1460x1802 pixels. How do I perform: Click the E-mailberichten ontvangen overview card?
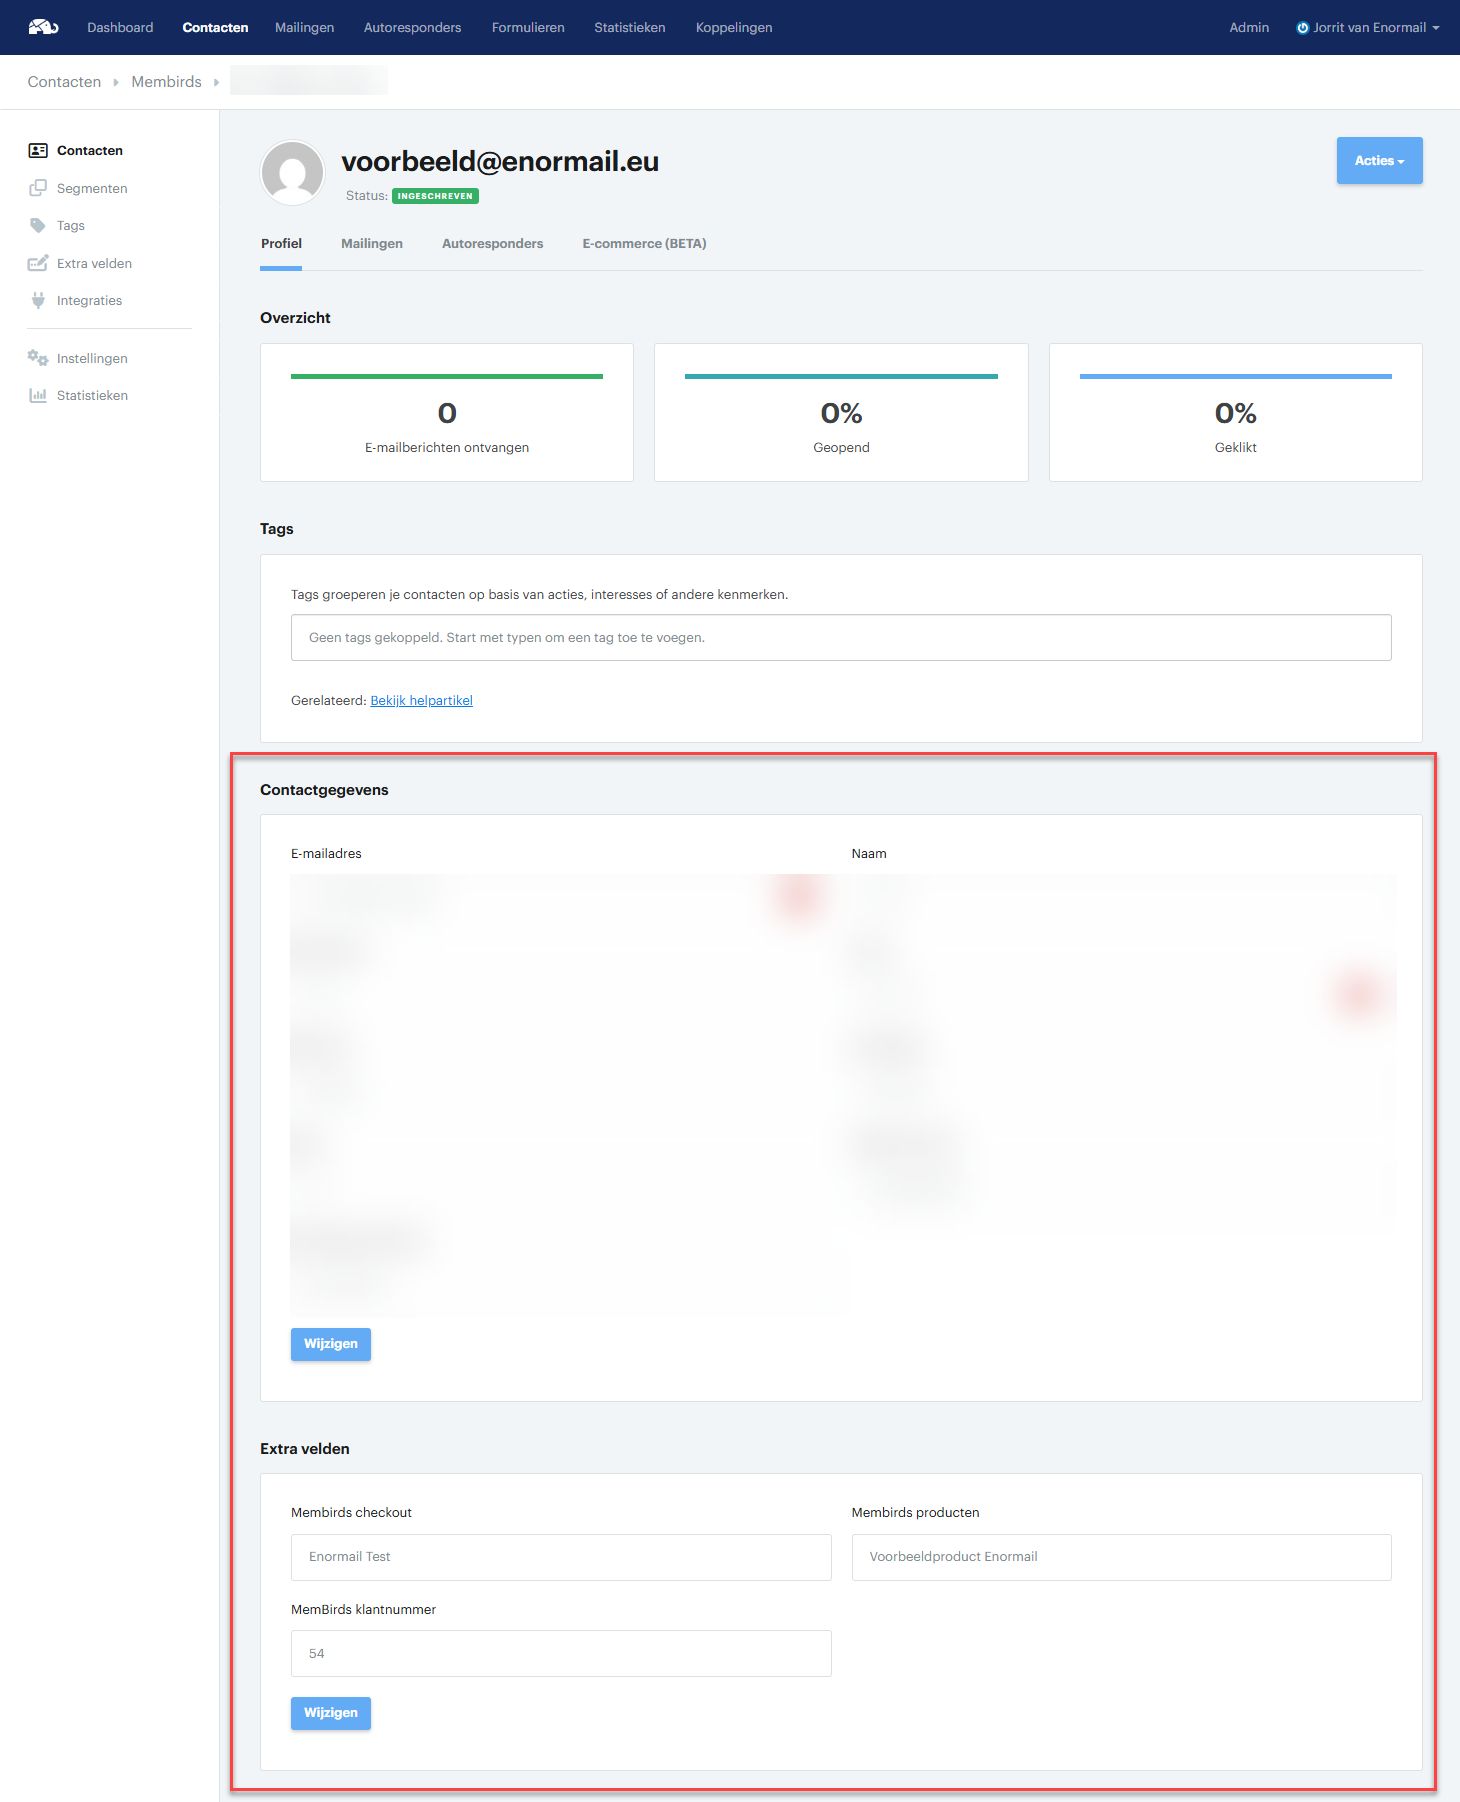point(447,412)
